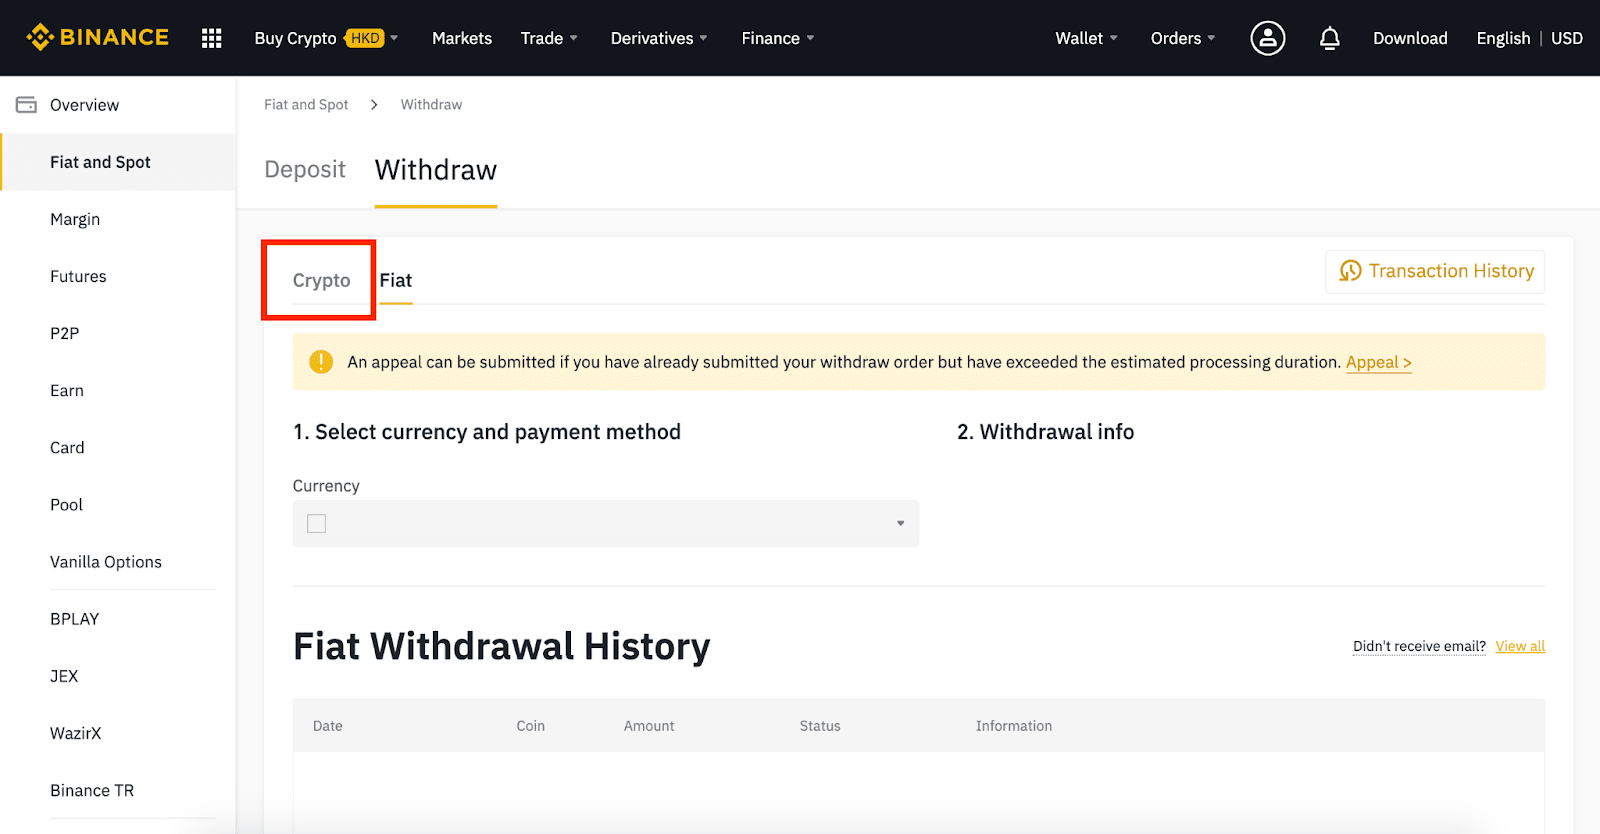
Task: Open Didn't receive email help link
Action: pos(1419,646)
